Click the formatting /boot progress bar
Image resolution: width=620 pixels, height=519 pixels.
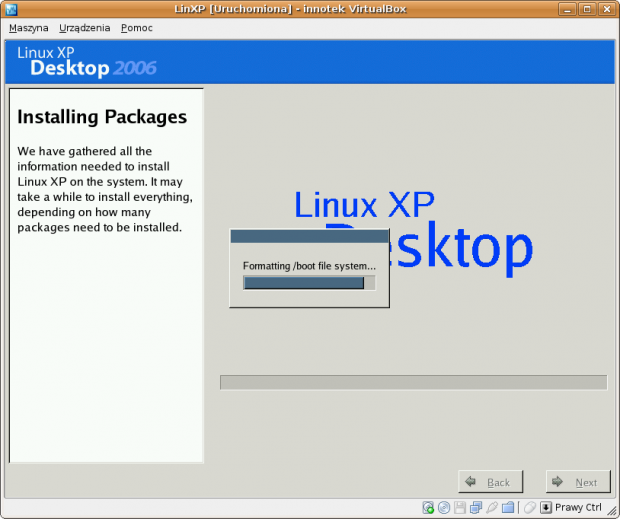pyautogui.click(x=309, y=283)
